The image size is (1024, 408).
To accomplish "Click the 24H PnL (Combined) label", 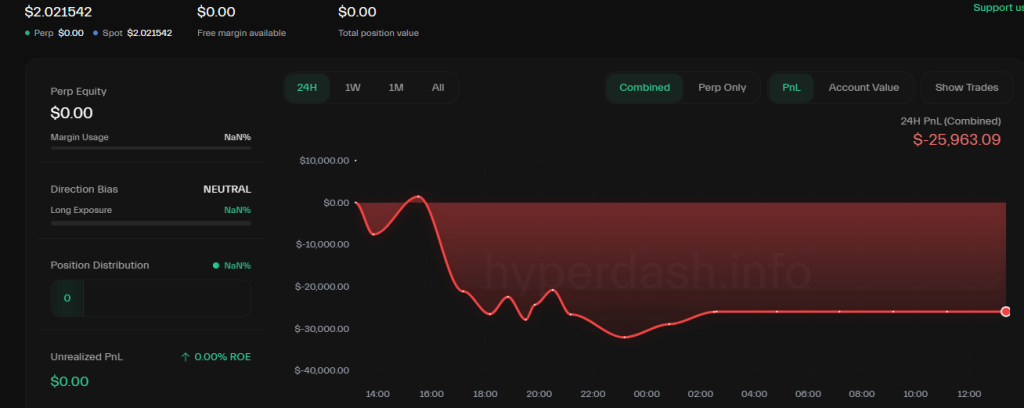I will pyautogui.click(x=950, y=121).
